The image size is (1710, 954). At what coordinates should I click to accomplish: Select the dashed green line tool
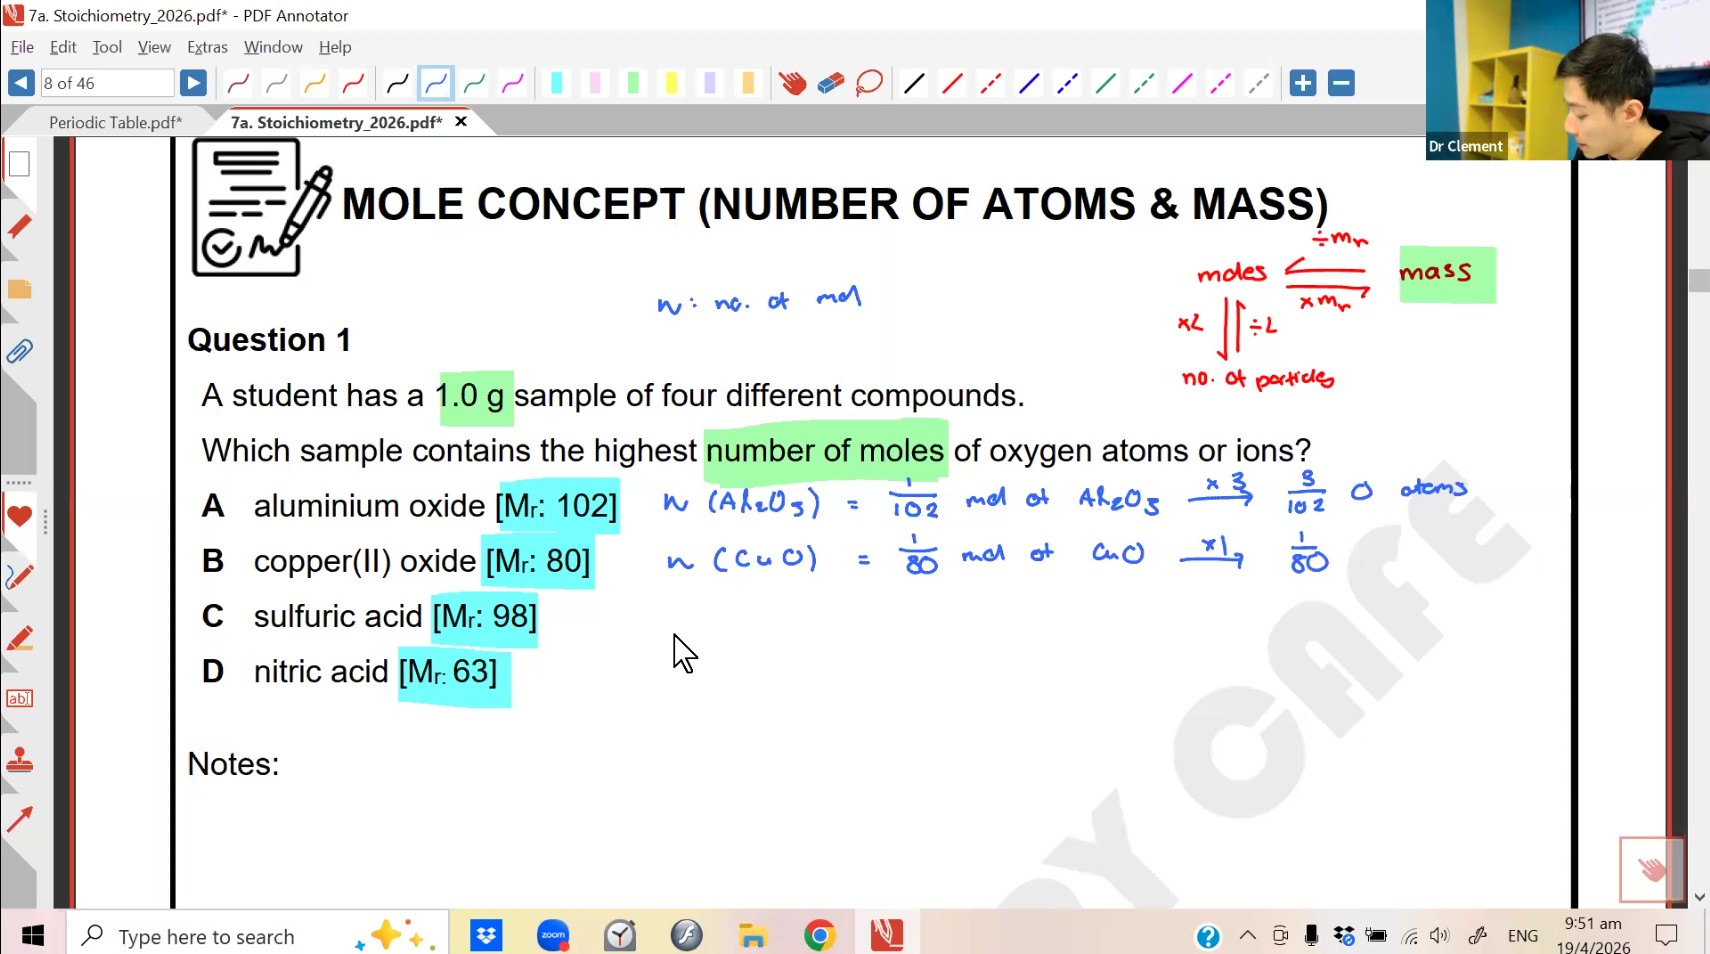click(x=1144, y=83)
